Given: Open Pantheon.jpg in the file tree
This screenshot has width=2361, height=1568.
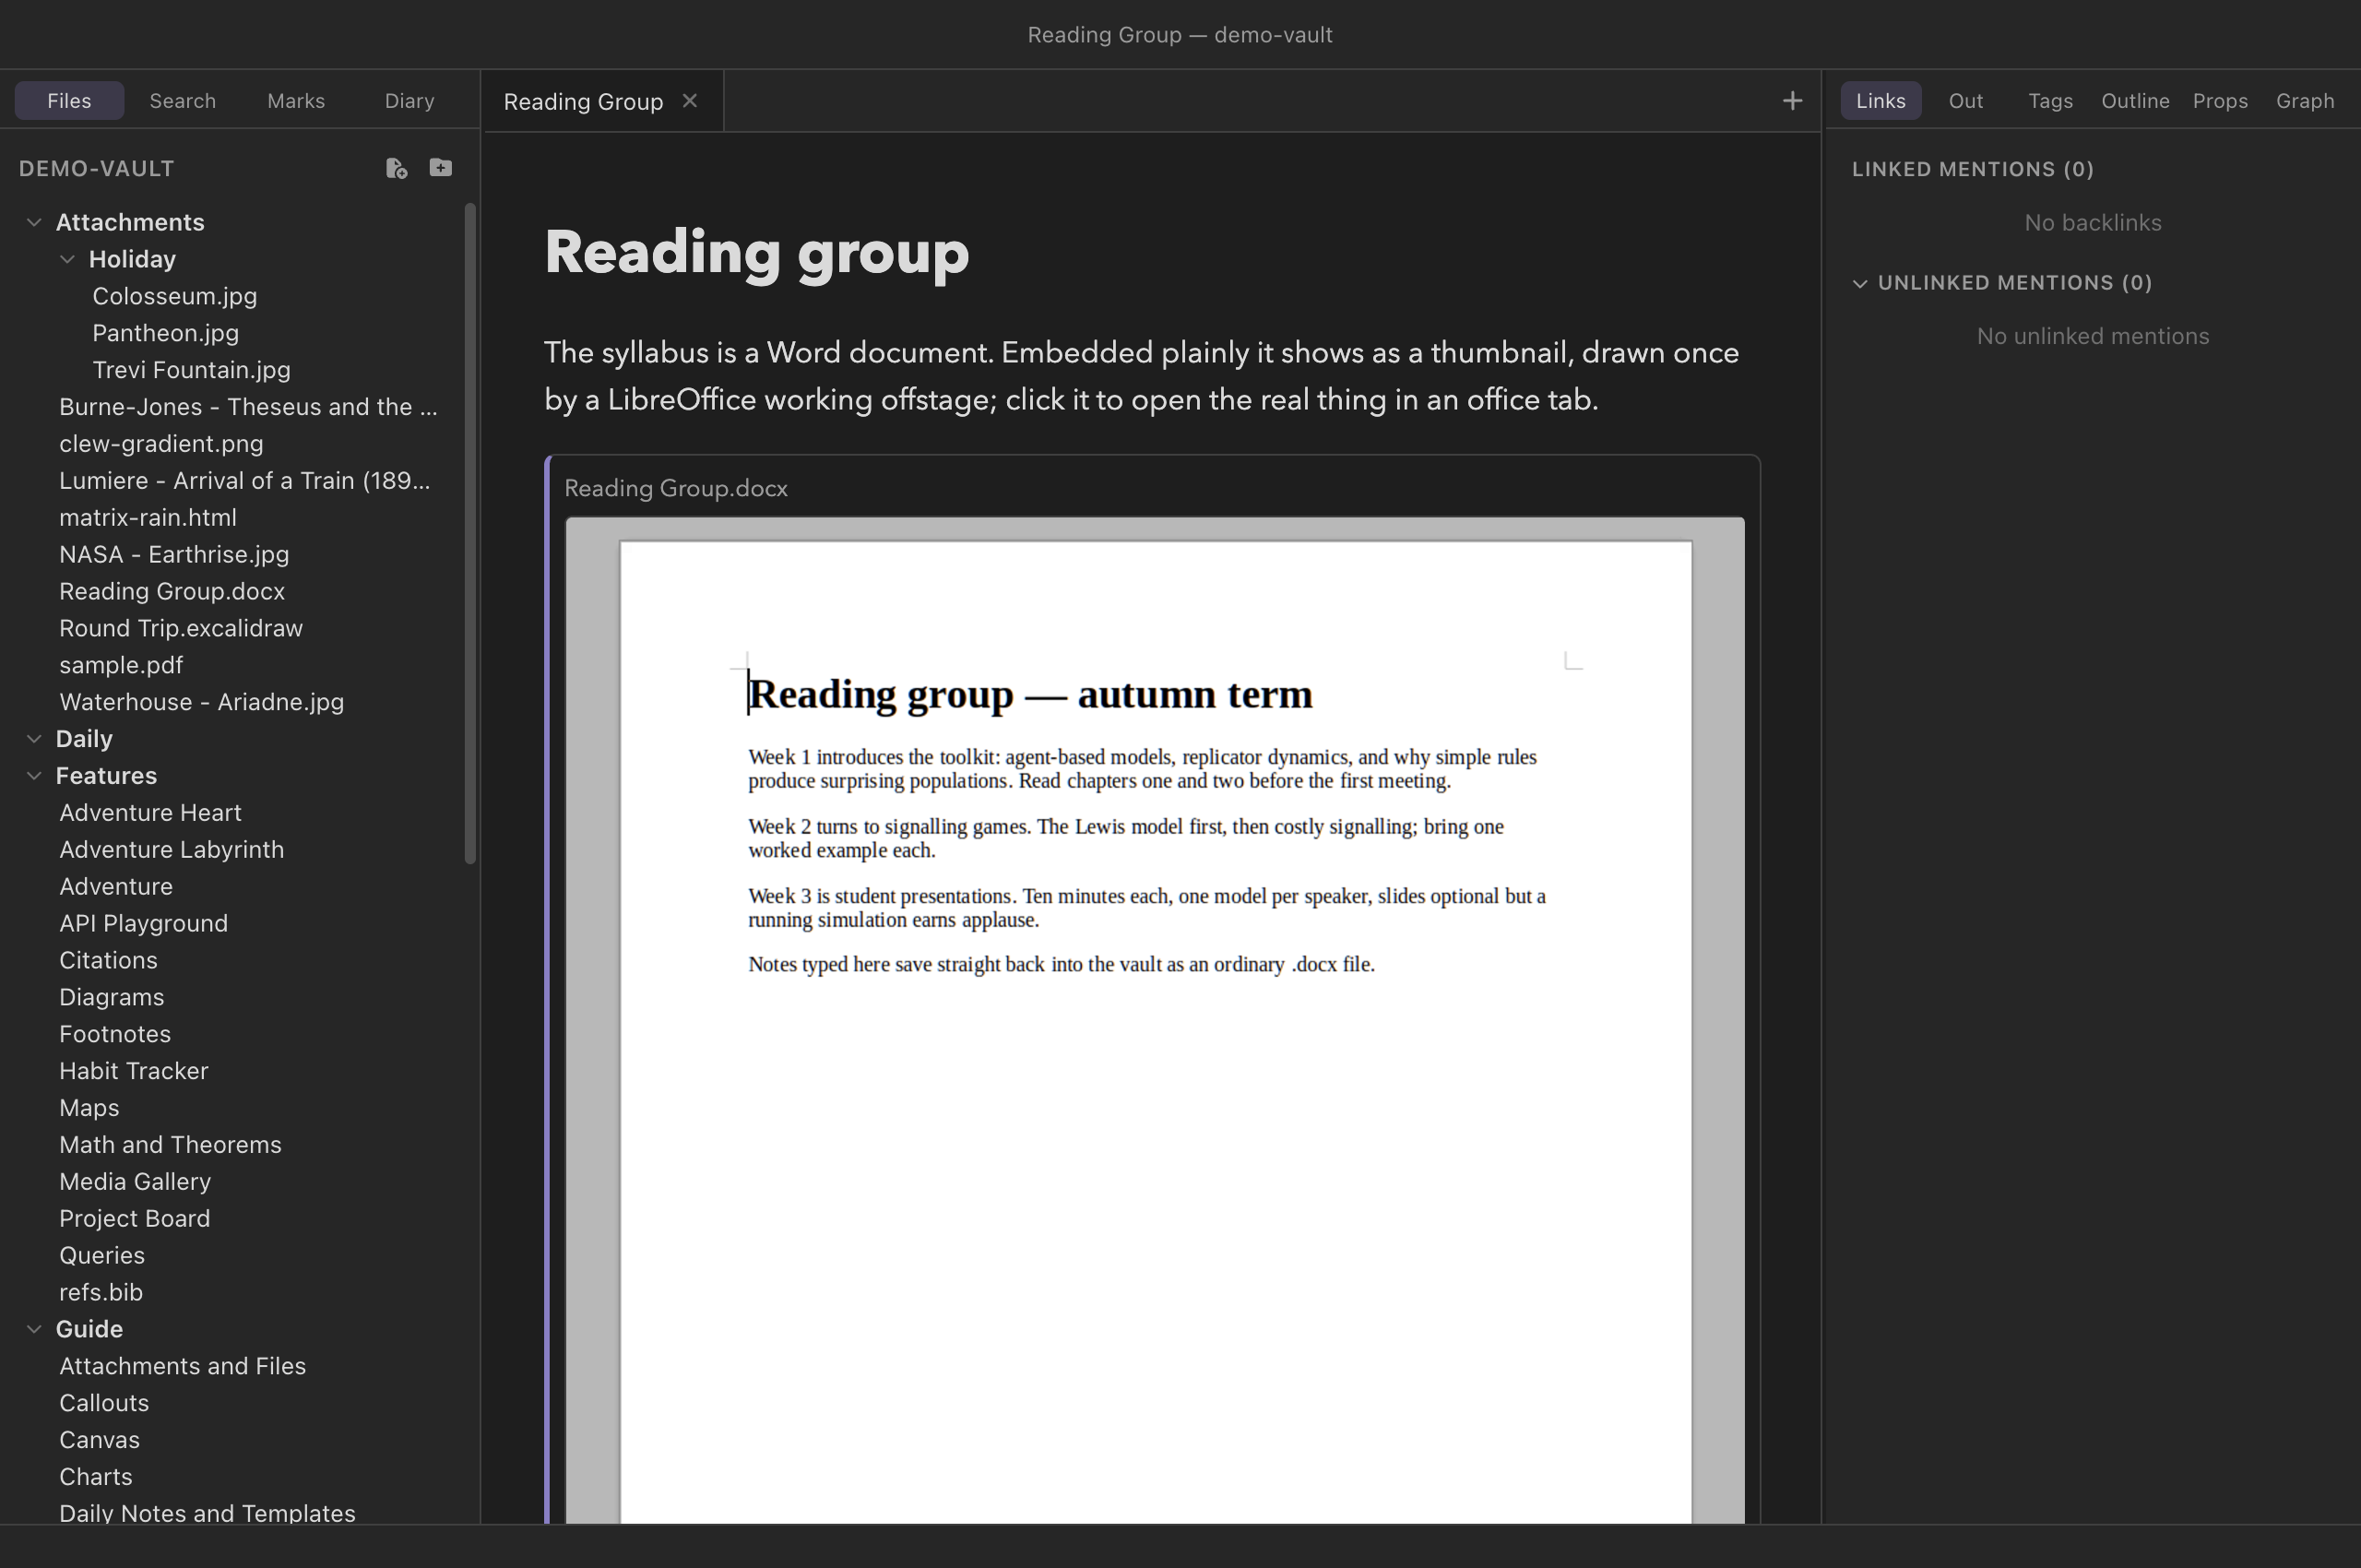Looking at the screenshot, I should click(166, 333).
